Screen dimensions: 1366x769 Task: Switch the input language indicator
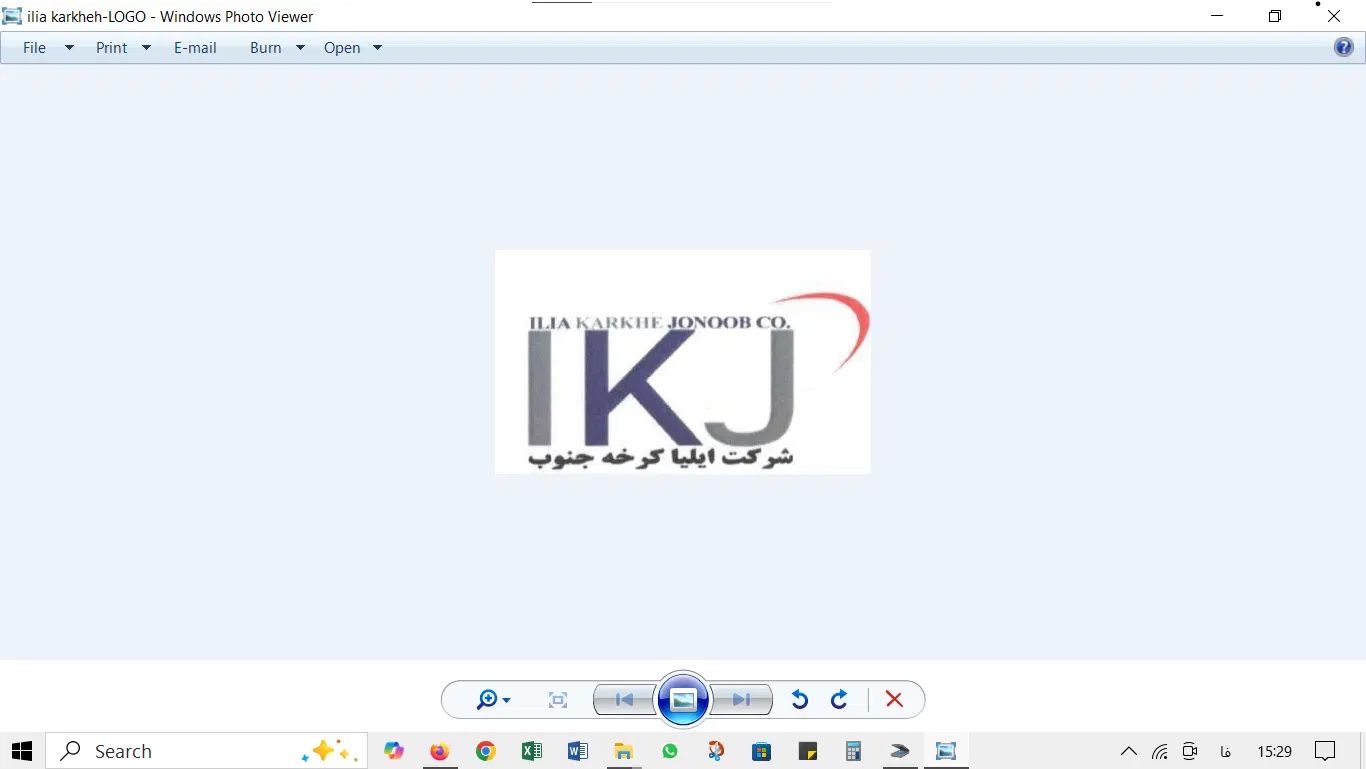click(x=1226, y=751)
